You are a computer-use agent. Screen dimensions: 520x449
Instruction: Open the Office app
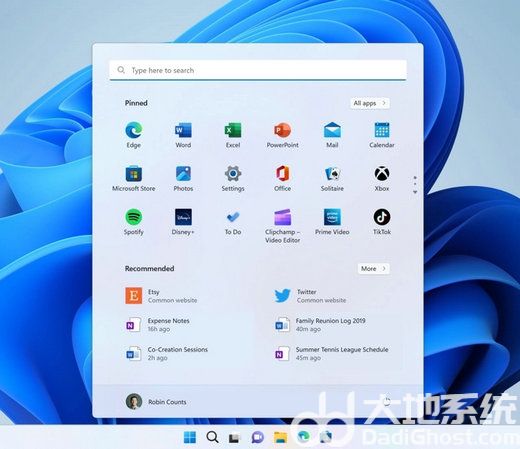(x=283, y=179)
